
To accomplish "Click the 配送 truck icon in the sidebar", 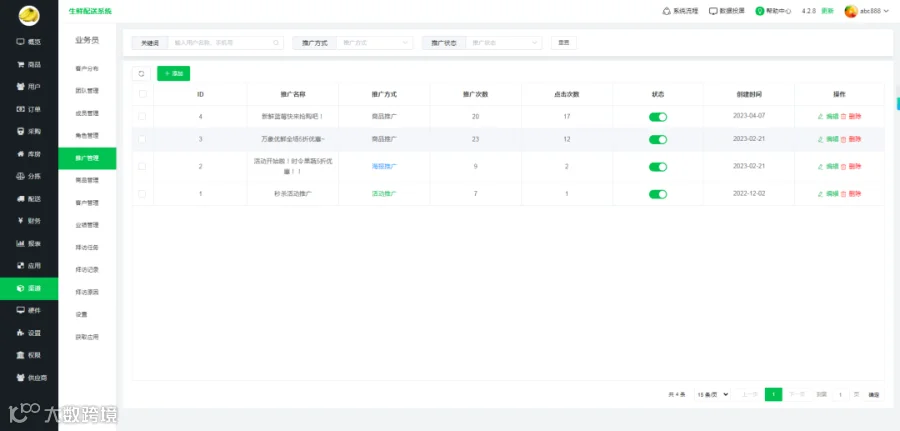I will pos(21,199).
